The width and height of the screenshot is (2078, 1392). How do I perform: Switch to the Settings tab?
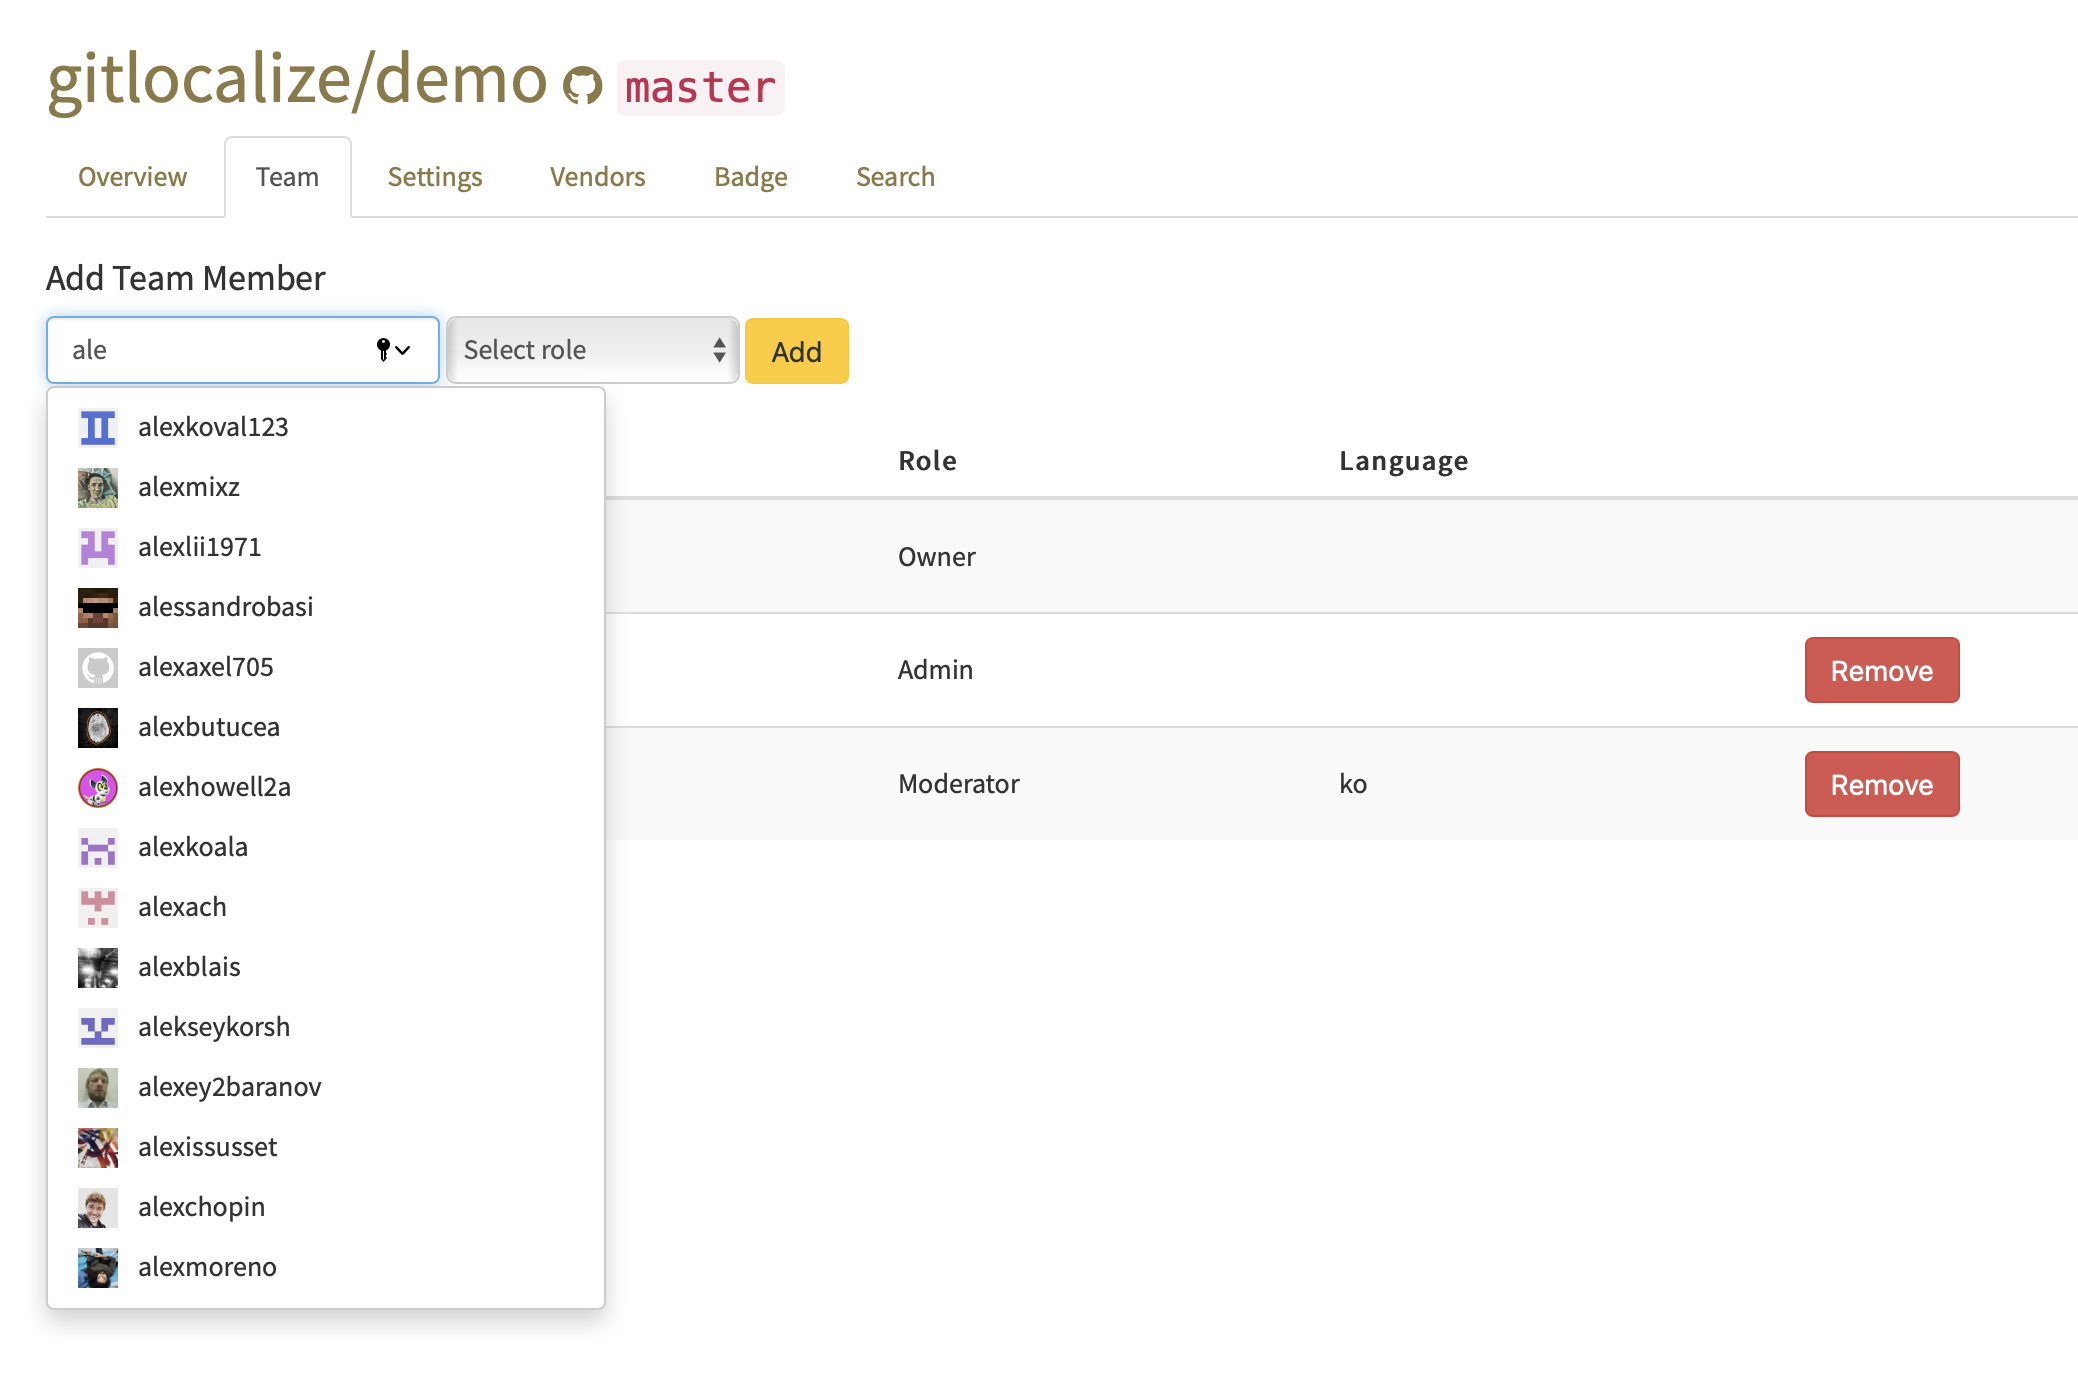pos(436,176)
